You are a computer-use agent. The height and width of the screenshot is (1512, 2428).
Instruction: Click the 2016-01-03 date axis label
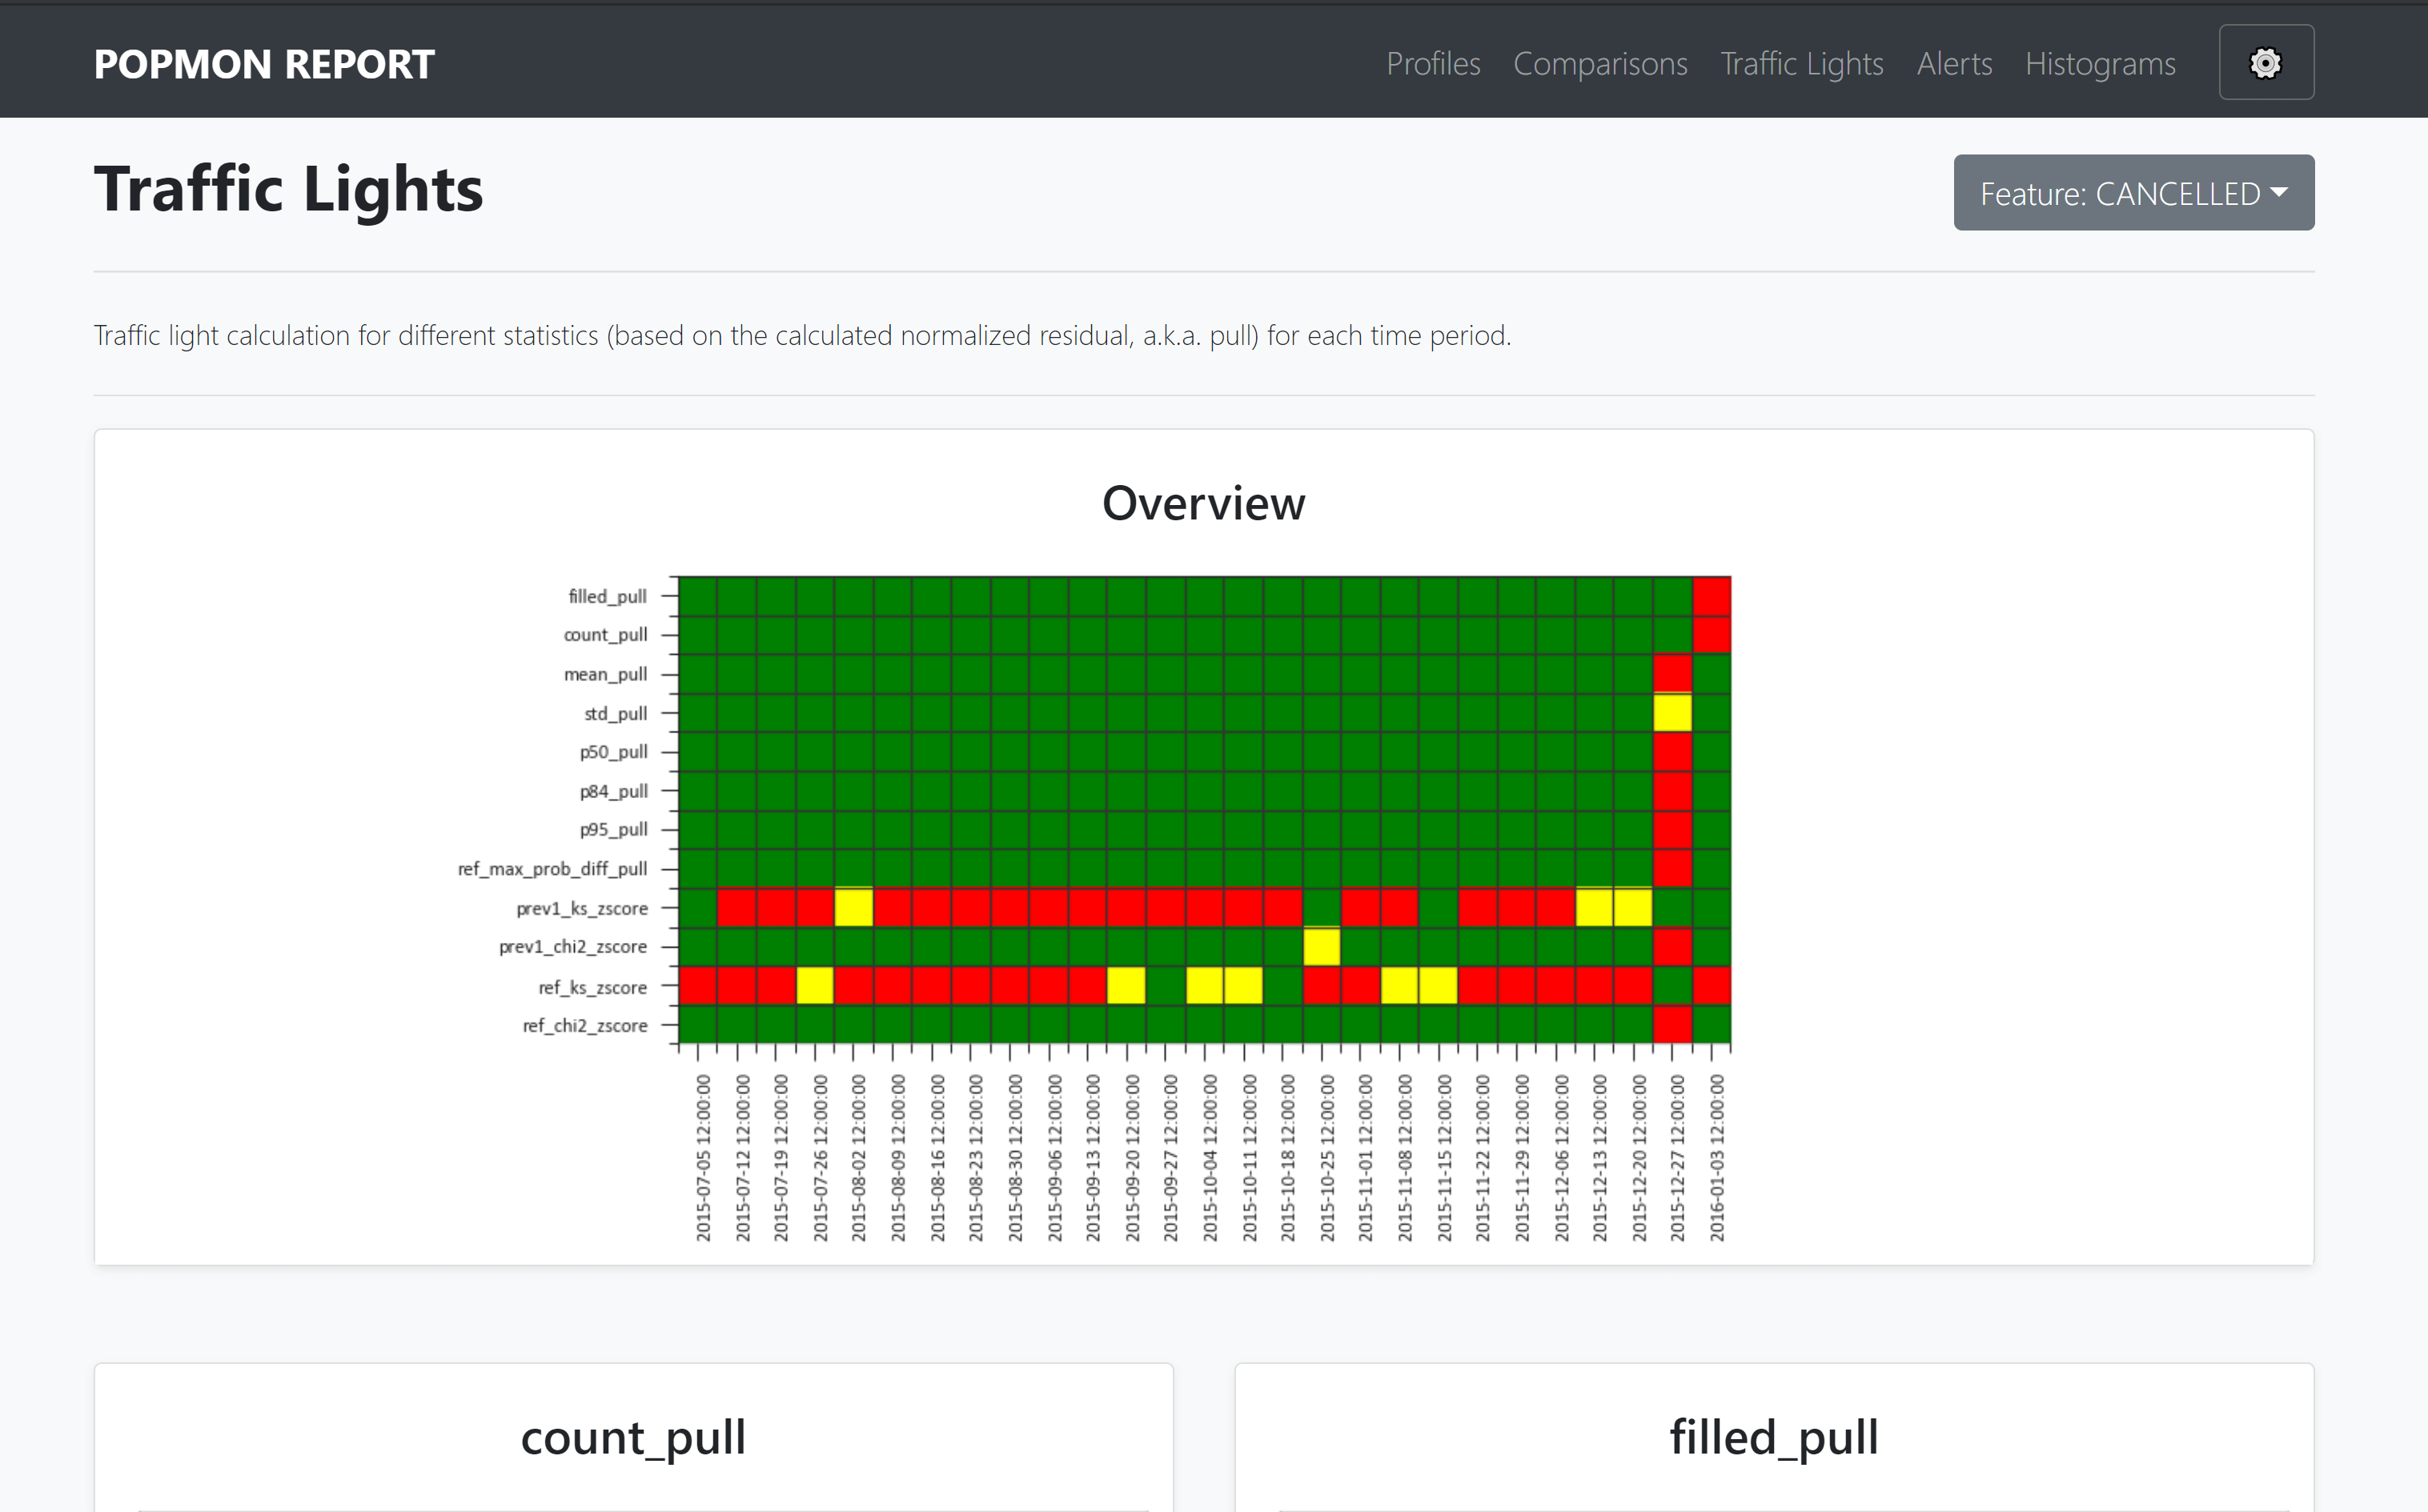[1716, 1158]
